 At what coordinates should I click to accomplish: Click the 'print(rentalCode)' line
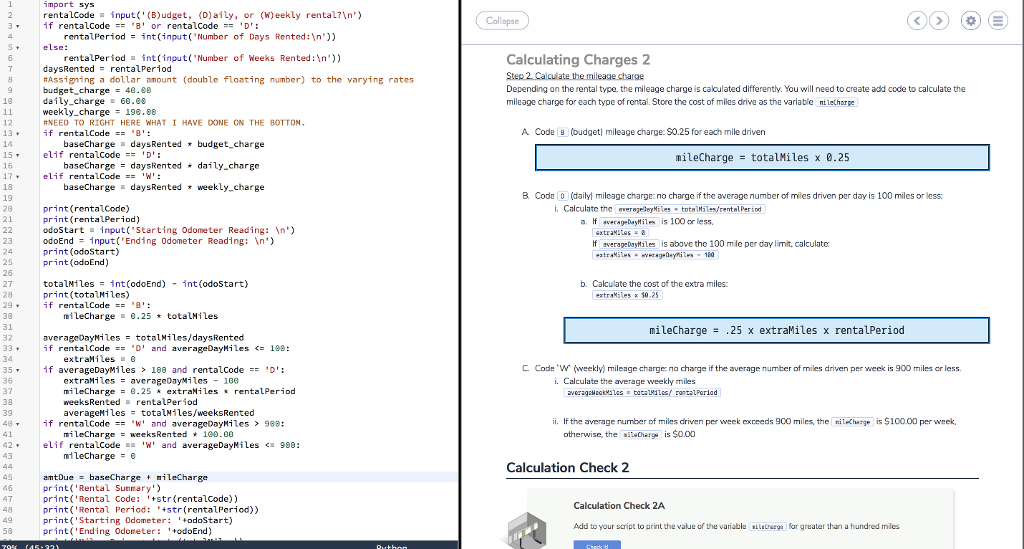click(x=86, y=209)
